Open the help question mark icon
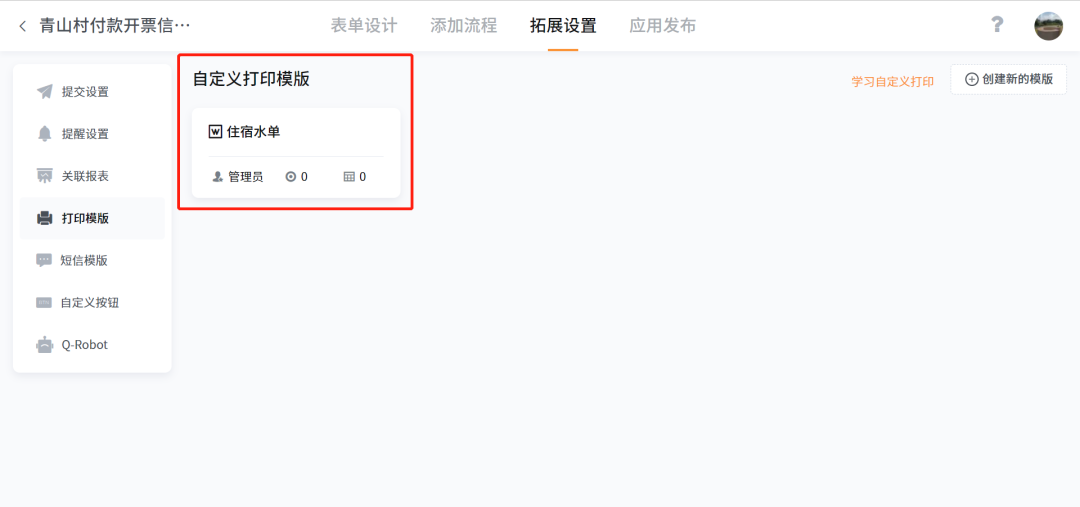The width and height of the screenshot is (1080, 507). point(996,25)
